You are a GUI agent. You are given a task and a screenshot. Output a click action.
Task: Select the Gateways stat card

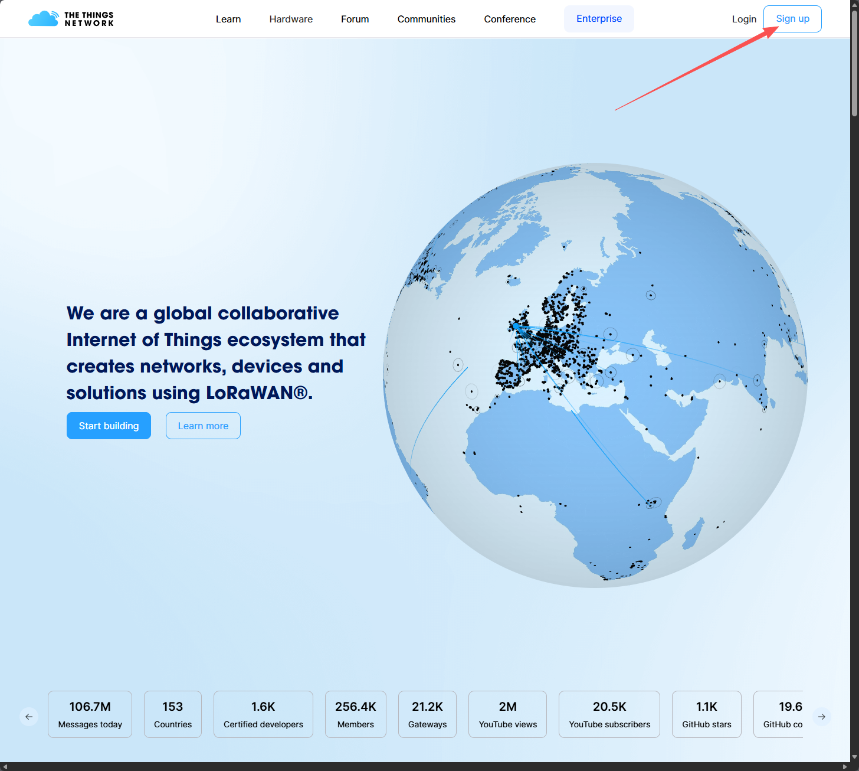click(427, 714)
